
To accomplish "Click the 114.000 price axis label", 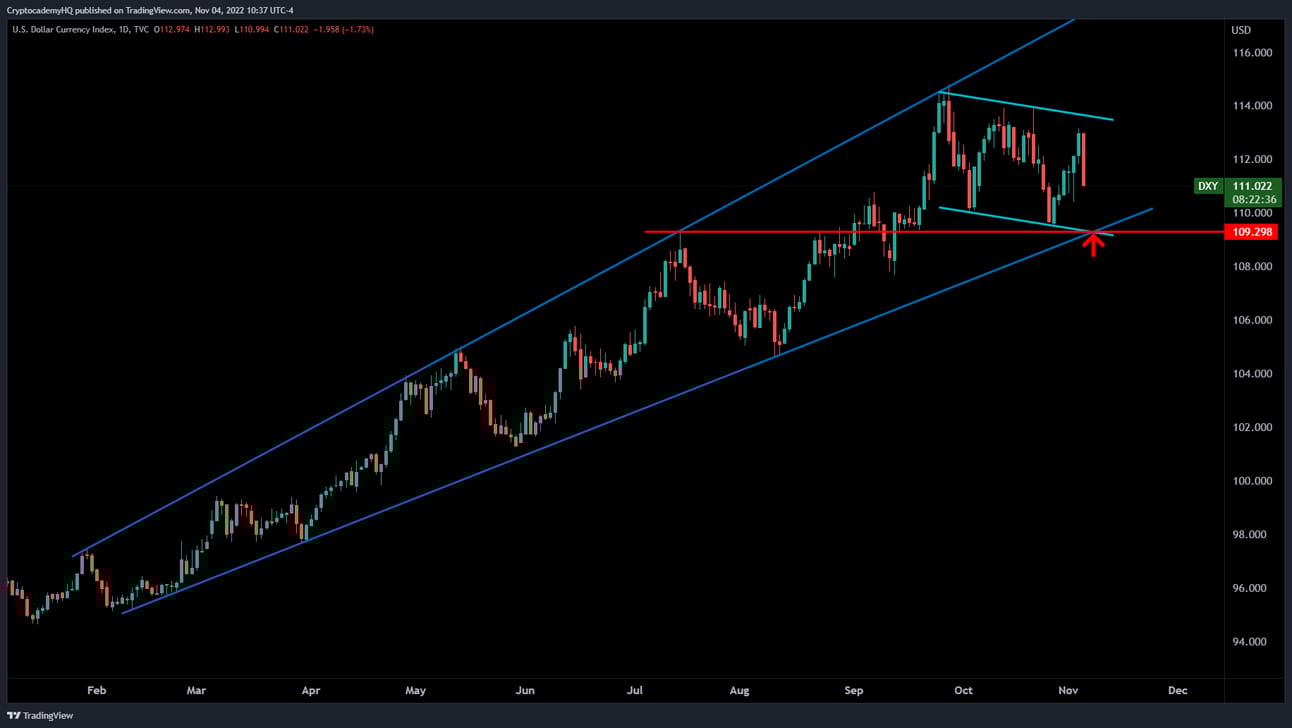I will tap(1251, 106).
